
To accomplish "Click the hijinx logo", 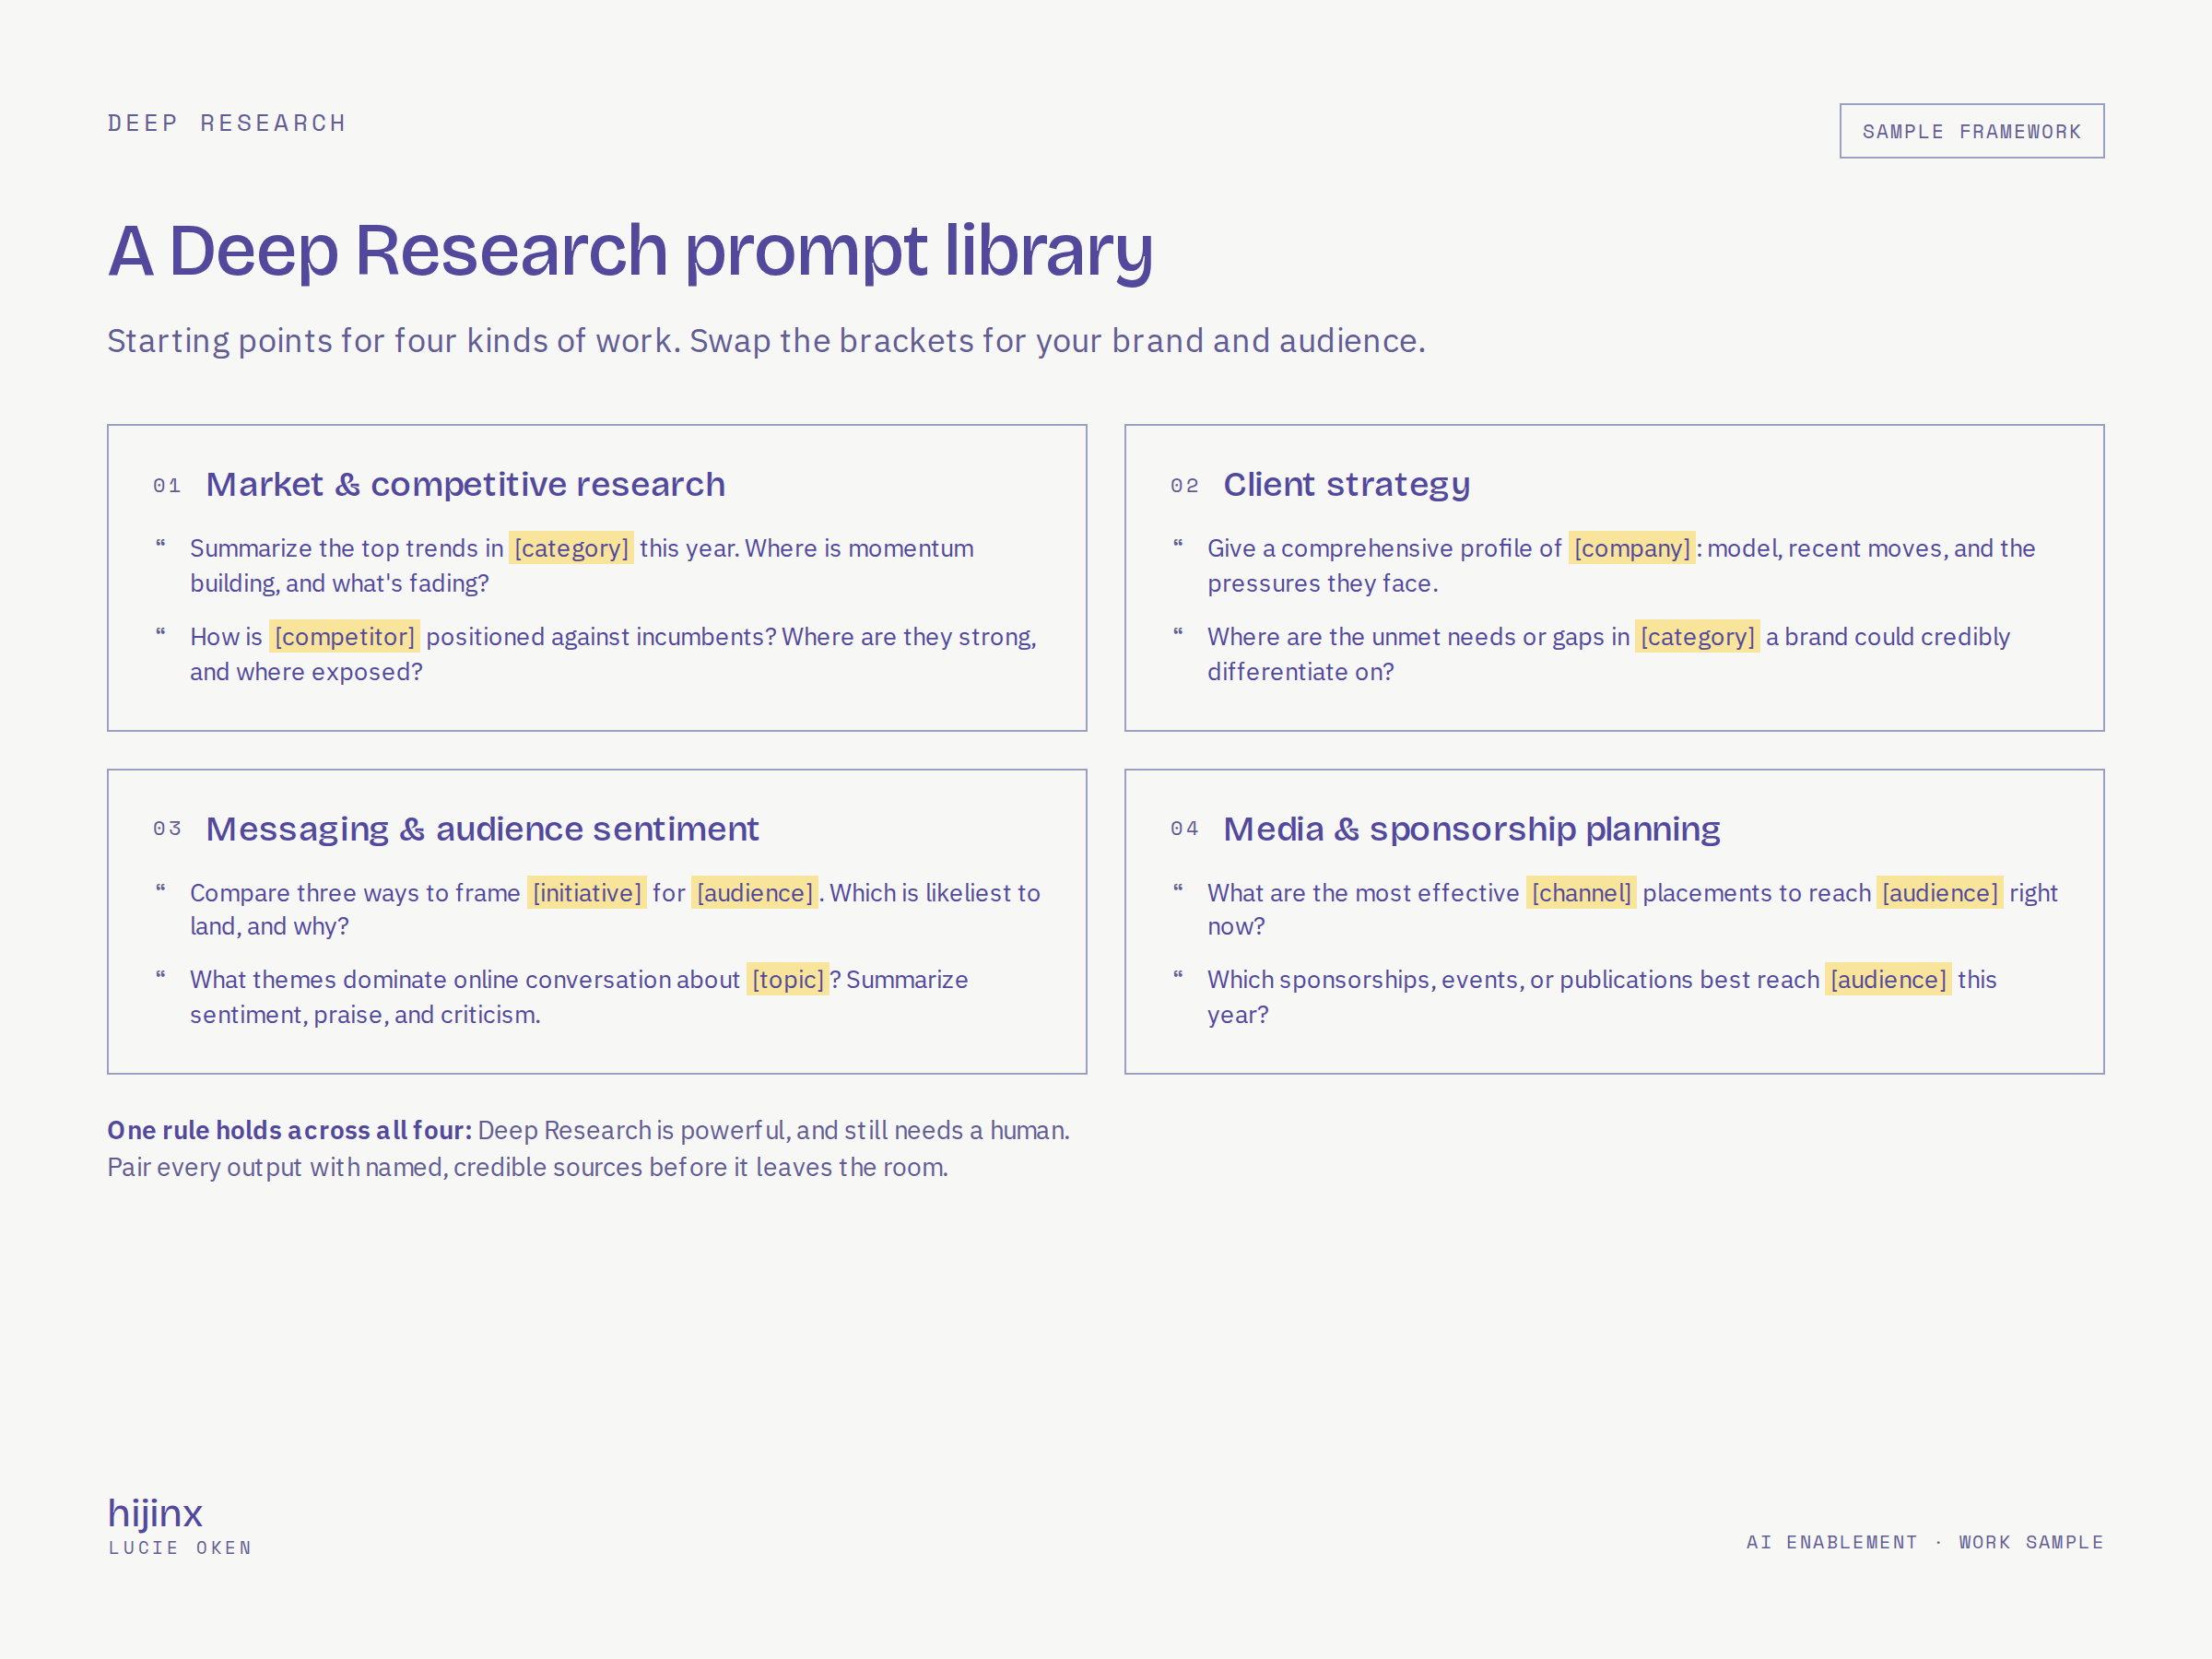I will (155, 1513).
